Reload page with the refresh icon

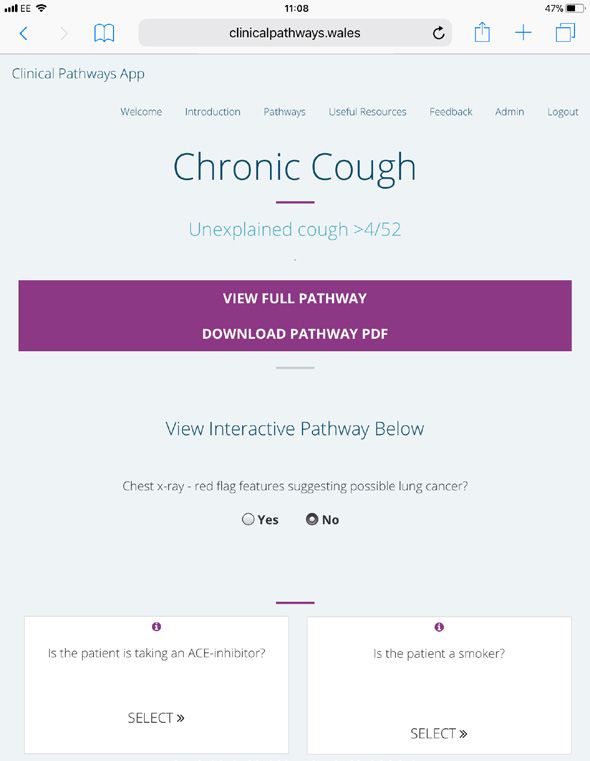pyautogui.click(x=438, y=33)
